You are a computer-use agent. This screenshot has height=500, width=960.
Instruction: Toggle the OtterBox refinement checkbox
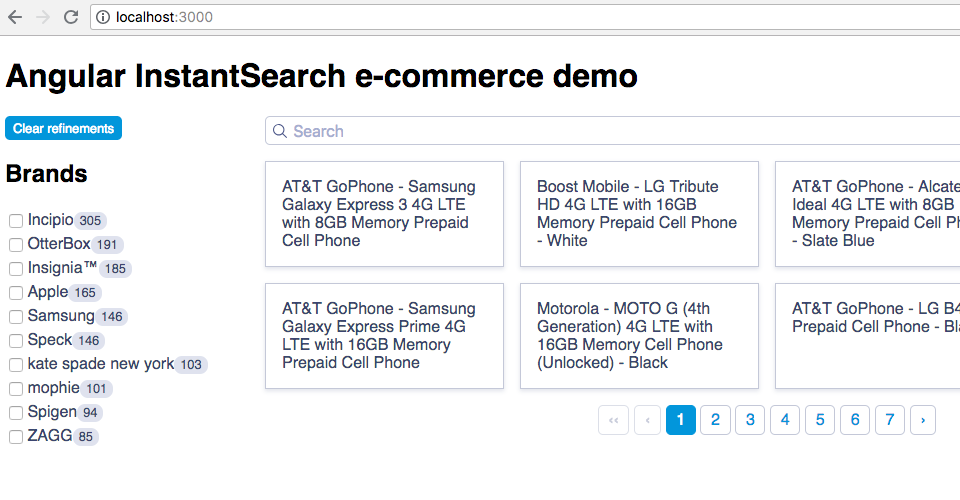tap(16, 245)
